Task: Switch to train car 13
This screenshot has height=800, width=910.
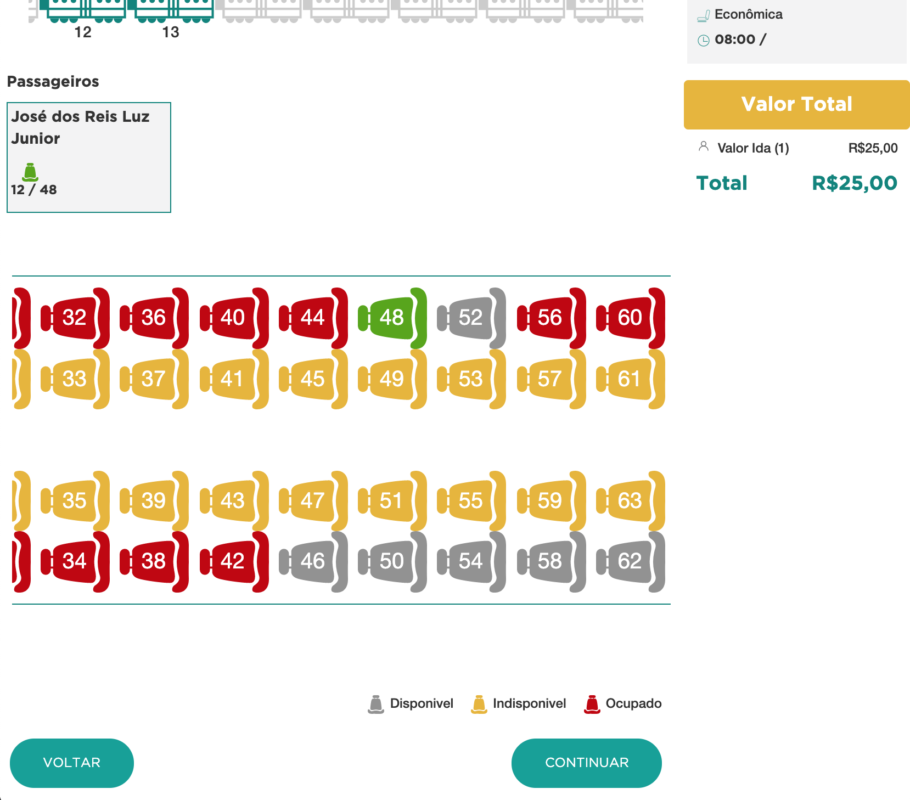Action: coord(171,10)
